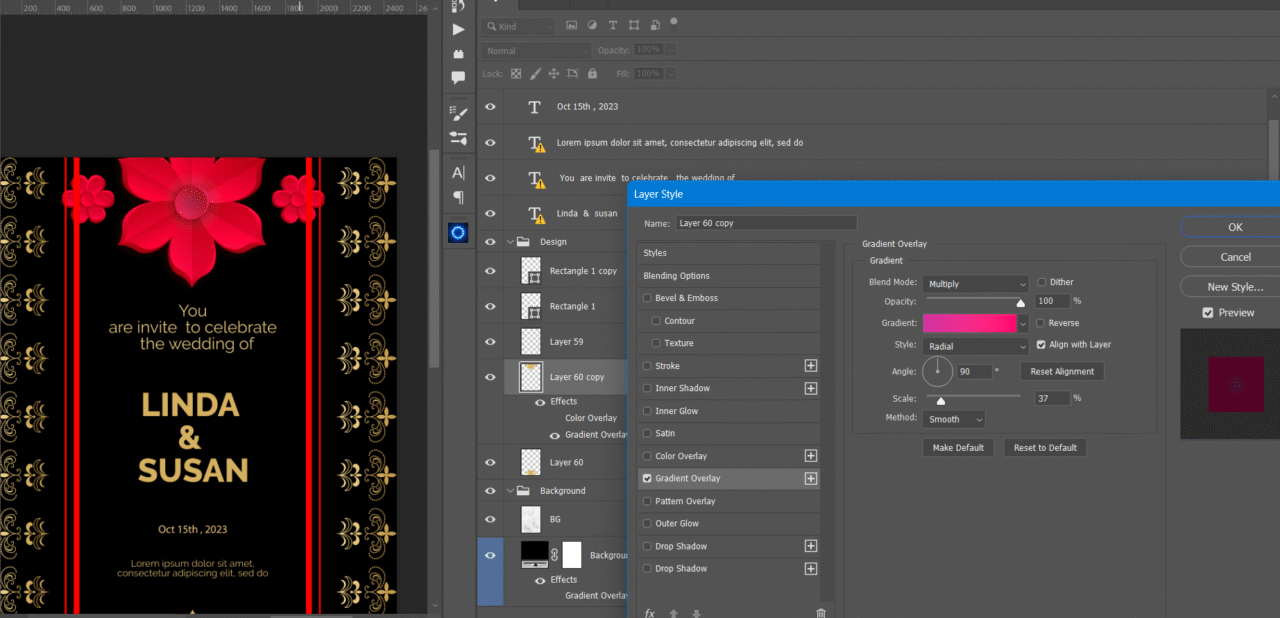Open the Blend Mode Multiply dropdown
This screenshot has width=1280, height=618.
[975, 284]
